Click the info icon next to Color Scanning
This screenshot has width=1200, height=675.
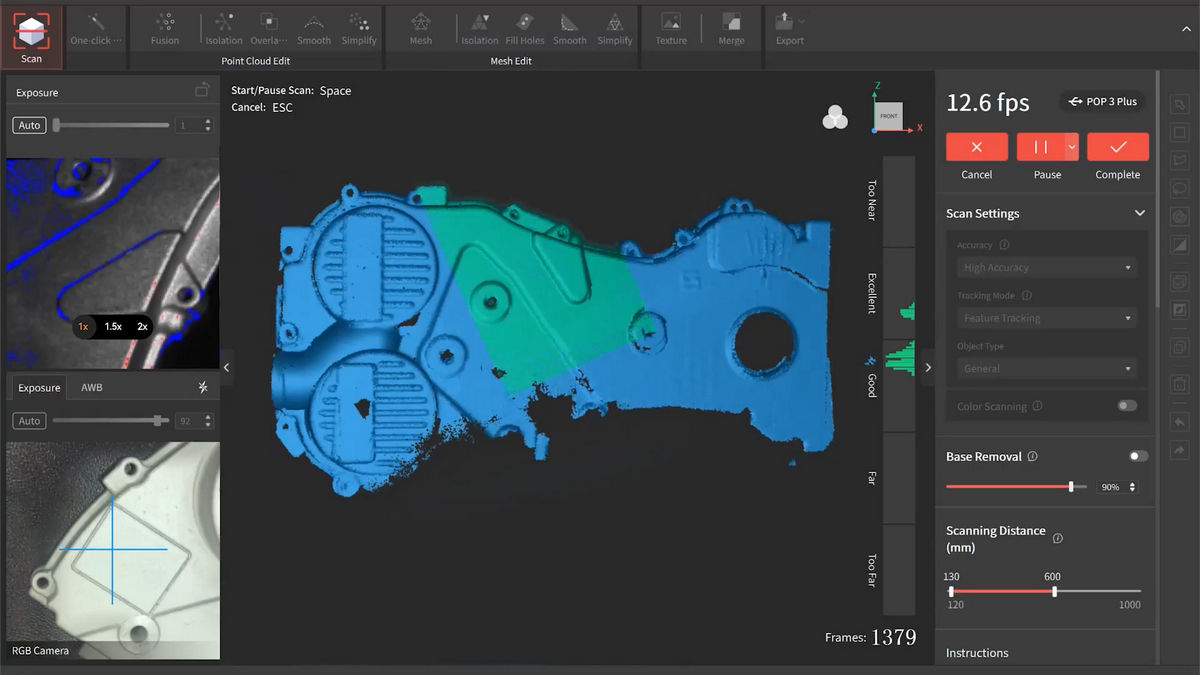(1037, 406)
